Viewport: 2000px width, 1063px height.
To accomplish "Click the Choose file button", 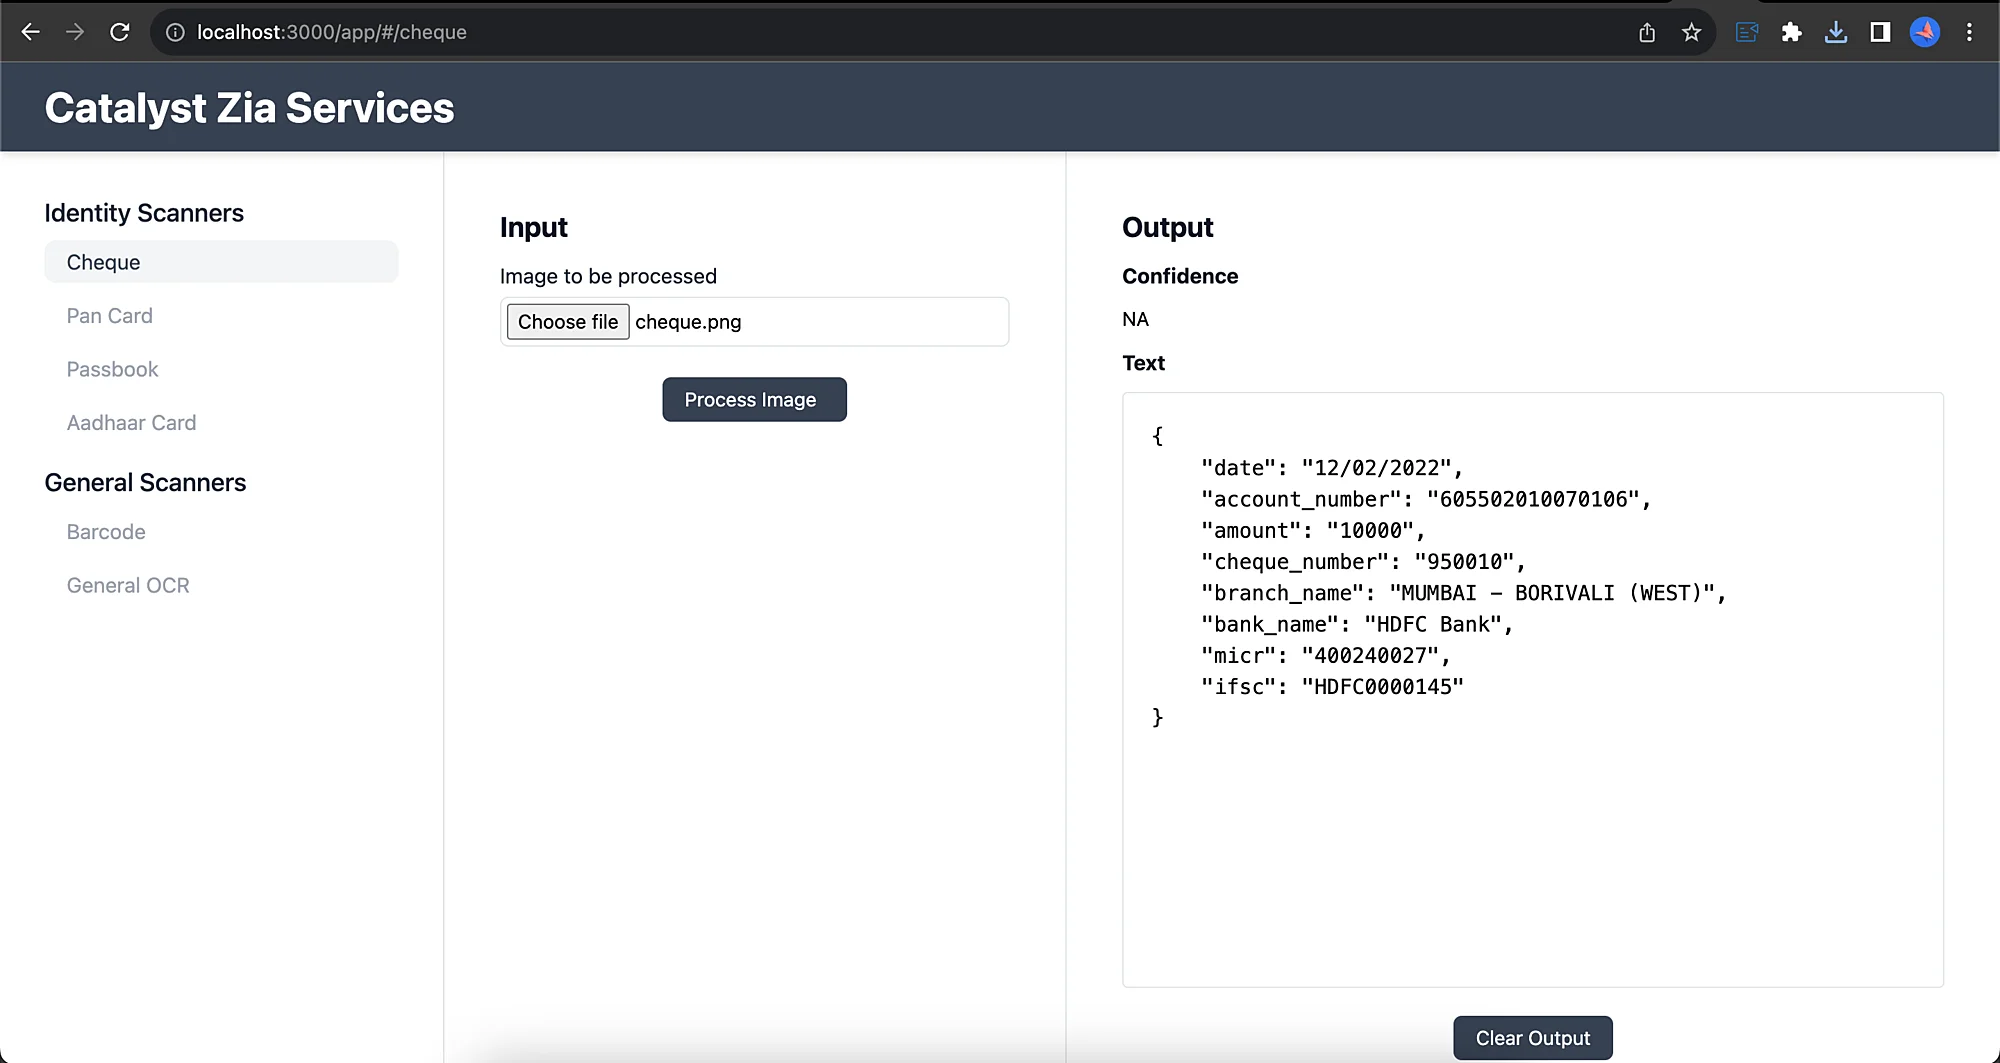I will coord(568,322).
